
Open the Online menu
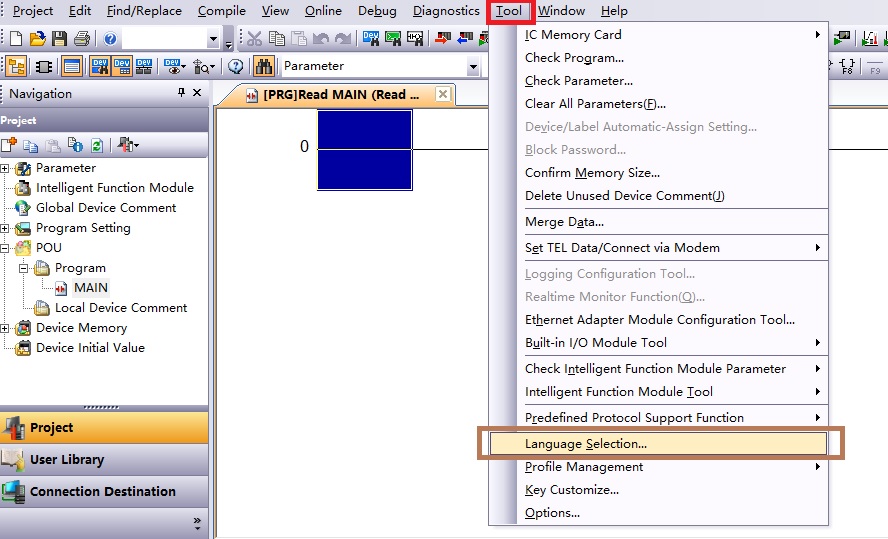[x=323, y=11]
